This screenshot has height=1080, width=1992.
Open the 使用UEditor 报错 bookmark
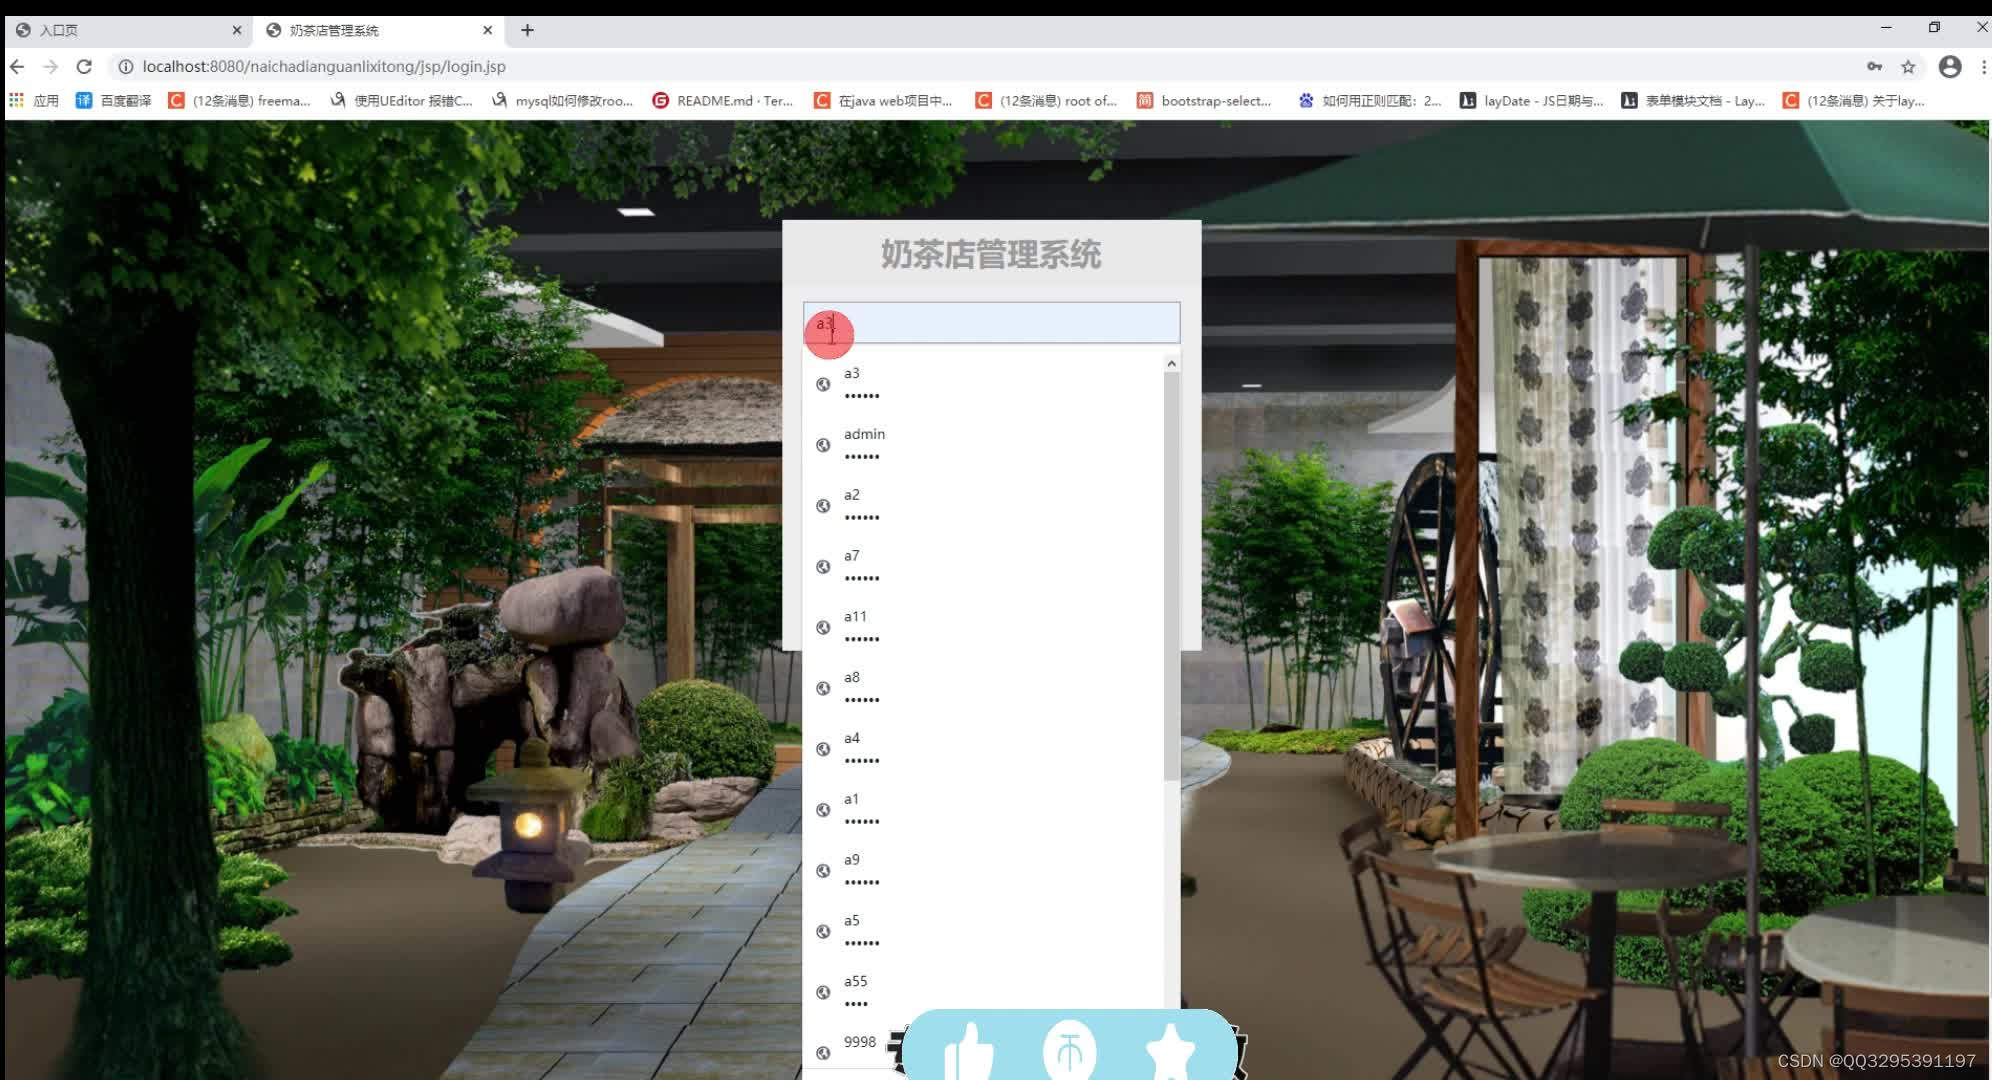[402, 100]
